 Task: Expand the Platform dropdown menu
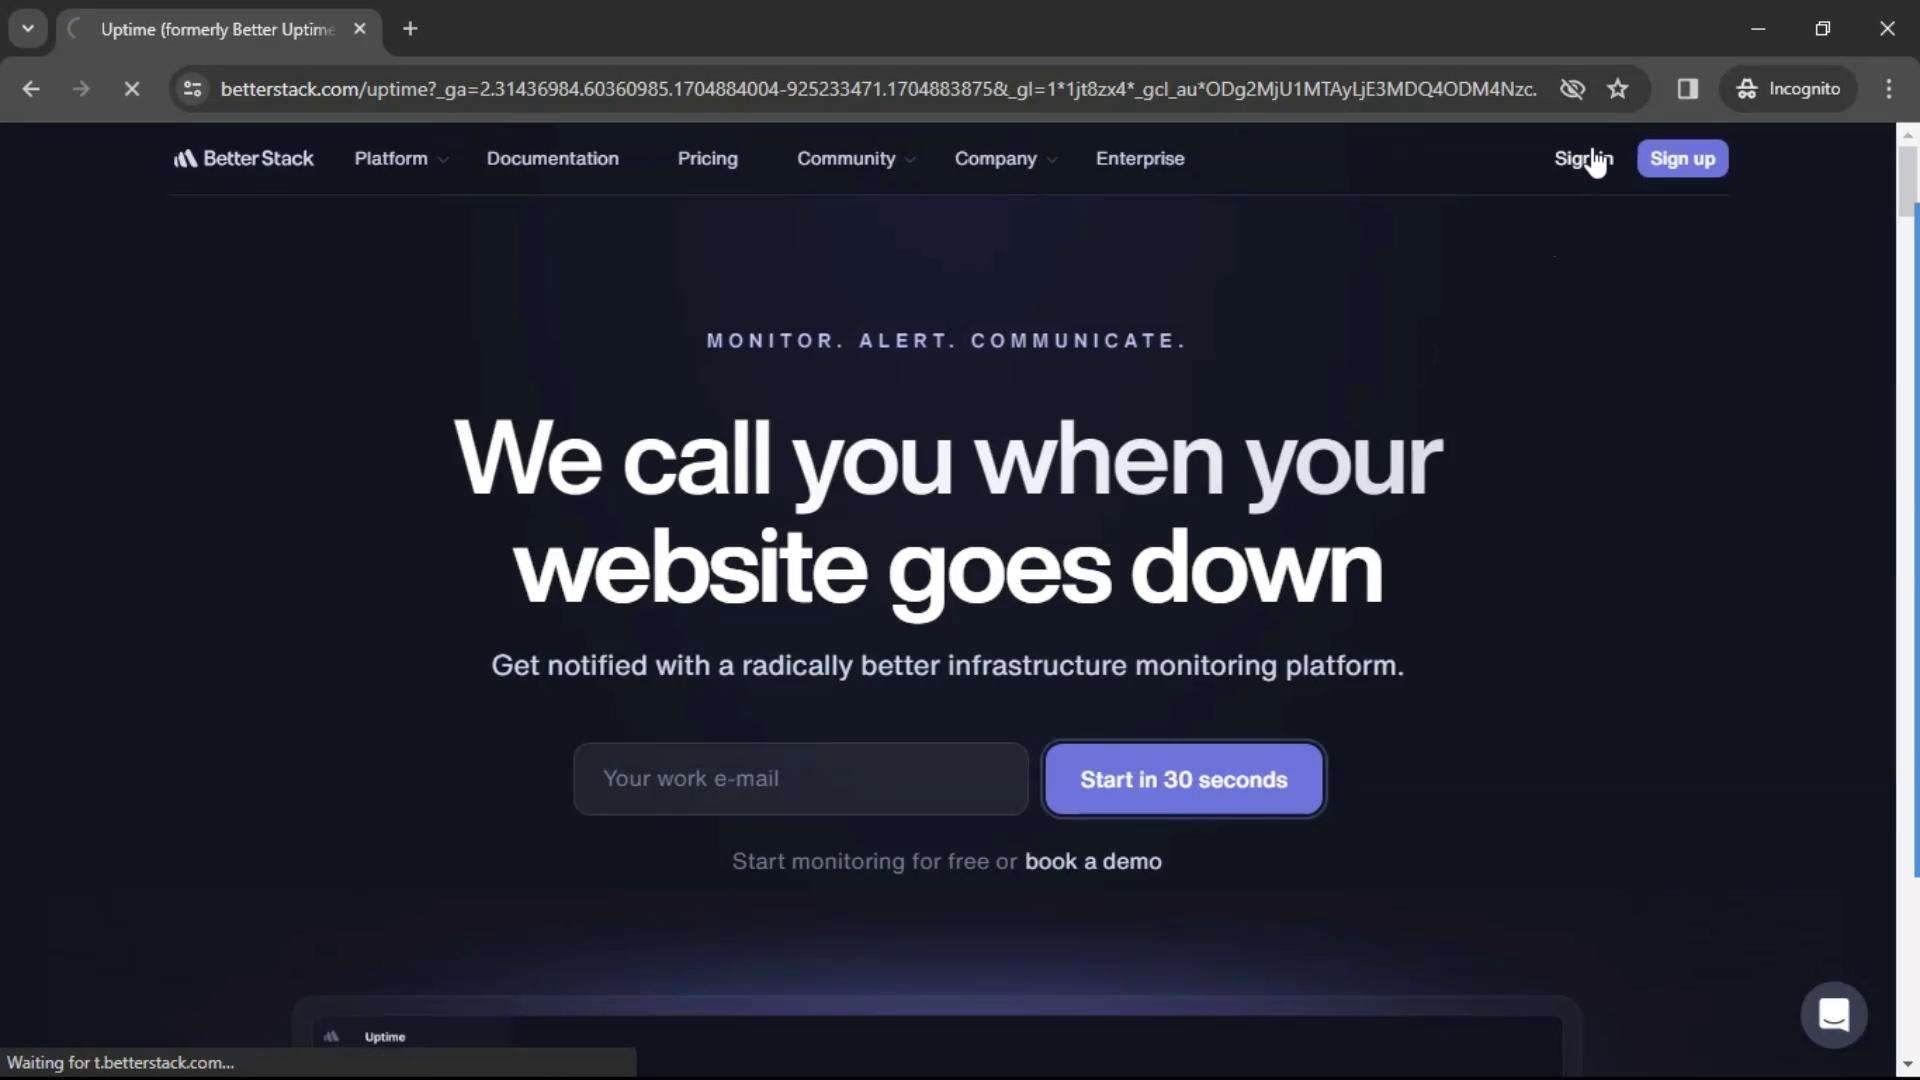[400, 158]
